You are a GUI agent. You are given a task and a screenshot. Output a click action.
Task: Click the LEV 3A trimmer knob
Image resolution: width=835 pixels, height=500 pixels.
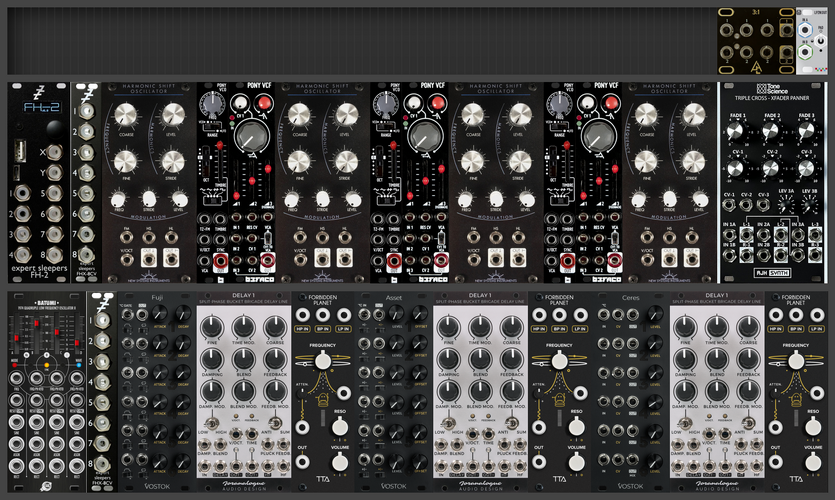[x=787, y=204]
